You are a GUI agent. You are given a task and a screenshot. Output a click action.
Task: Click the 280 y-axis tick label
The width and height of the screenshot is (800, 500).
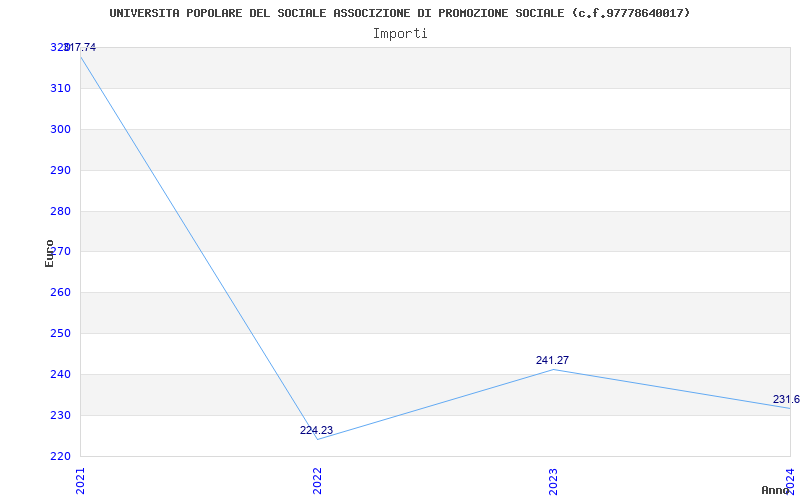tap(60, 211)
